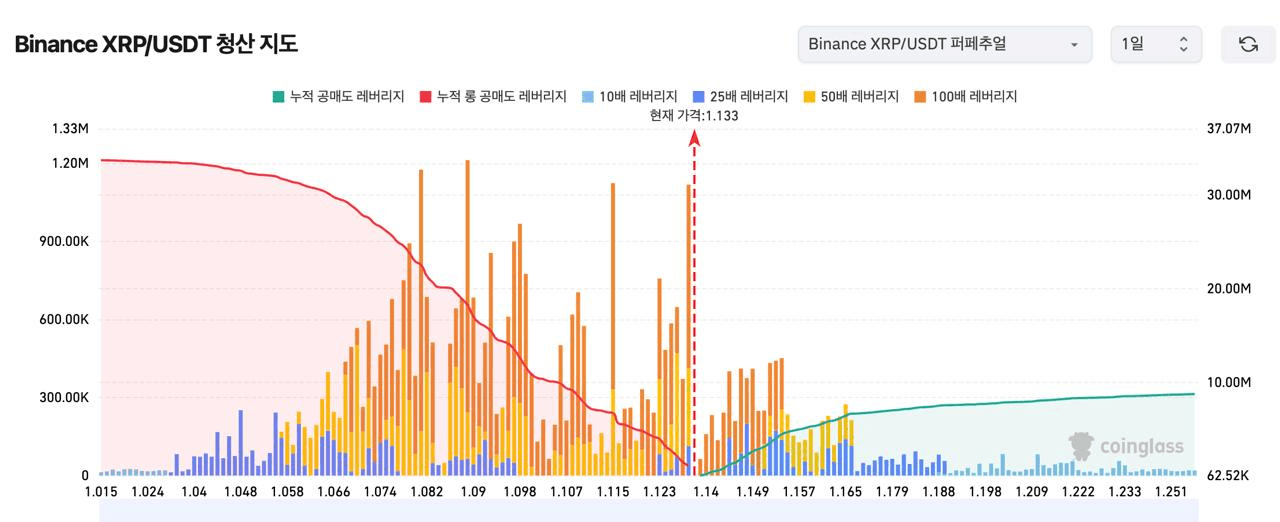Click the coinglass watermark logo

[1126, 447]
